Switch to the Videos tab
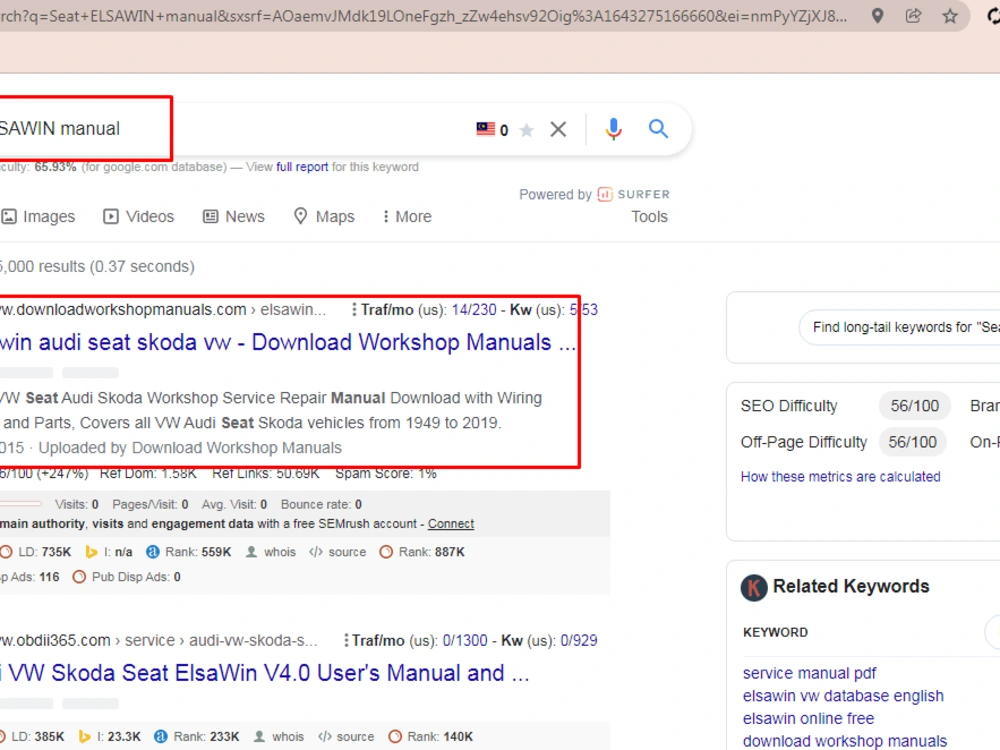1000x750 pixels. pyautogui.click(x=138, y=217)
